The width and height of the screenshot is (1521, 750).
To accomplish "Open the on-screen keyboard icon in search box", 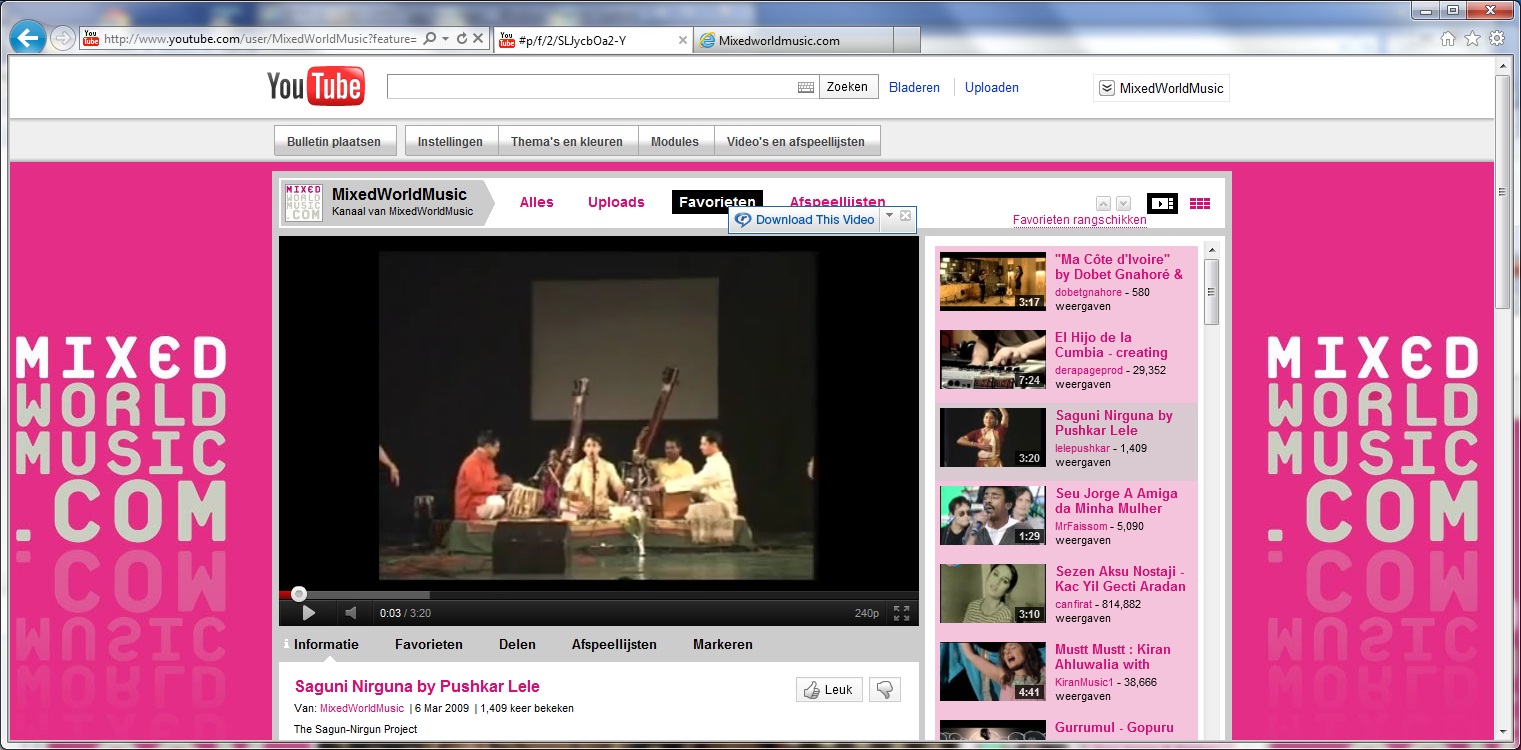I will (806, 87).
